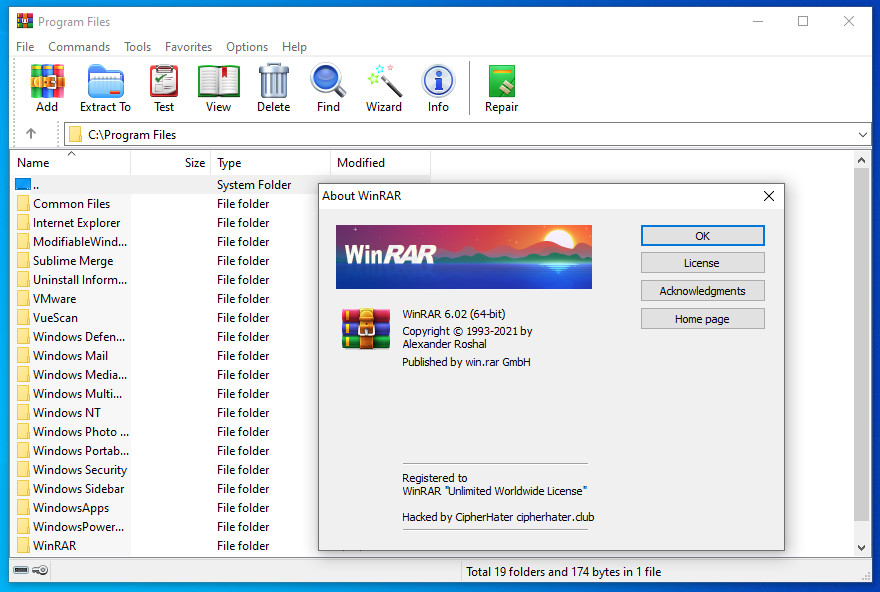Click the 'WinRAR 6.02 (64-bit)' version text
Screen dimensions: 880x592
[453, 314]
